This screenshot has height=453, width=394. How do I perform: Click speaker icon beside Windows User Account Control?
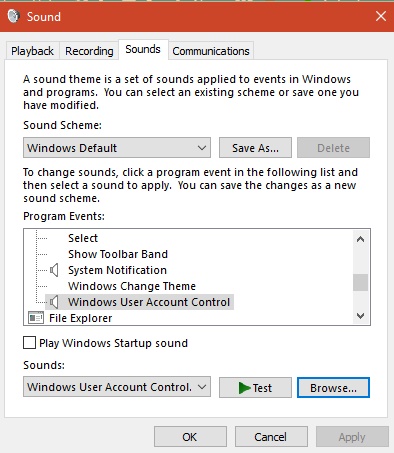point(54,302)
